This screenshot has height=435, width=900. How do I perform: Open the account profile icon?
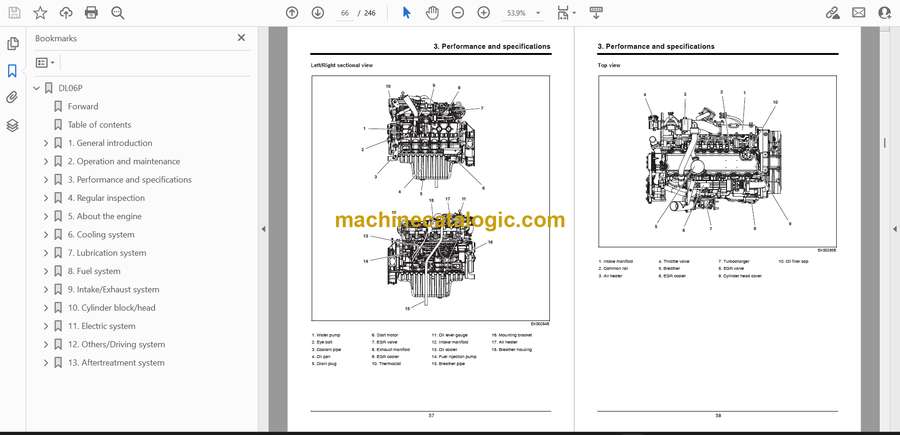pyautogui.click(x=885, y=13)
